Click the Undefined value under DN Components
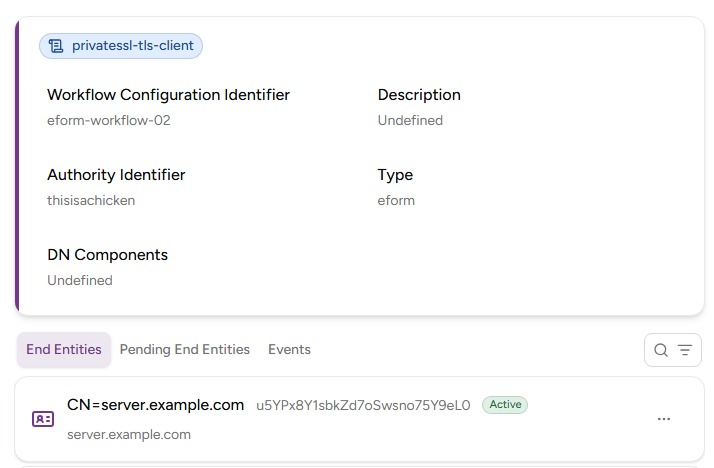714x468 pixels. click(x=80, y=281)
